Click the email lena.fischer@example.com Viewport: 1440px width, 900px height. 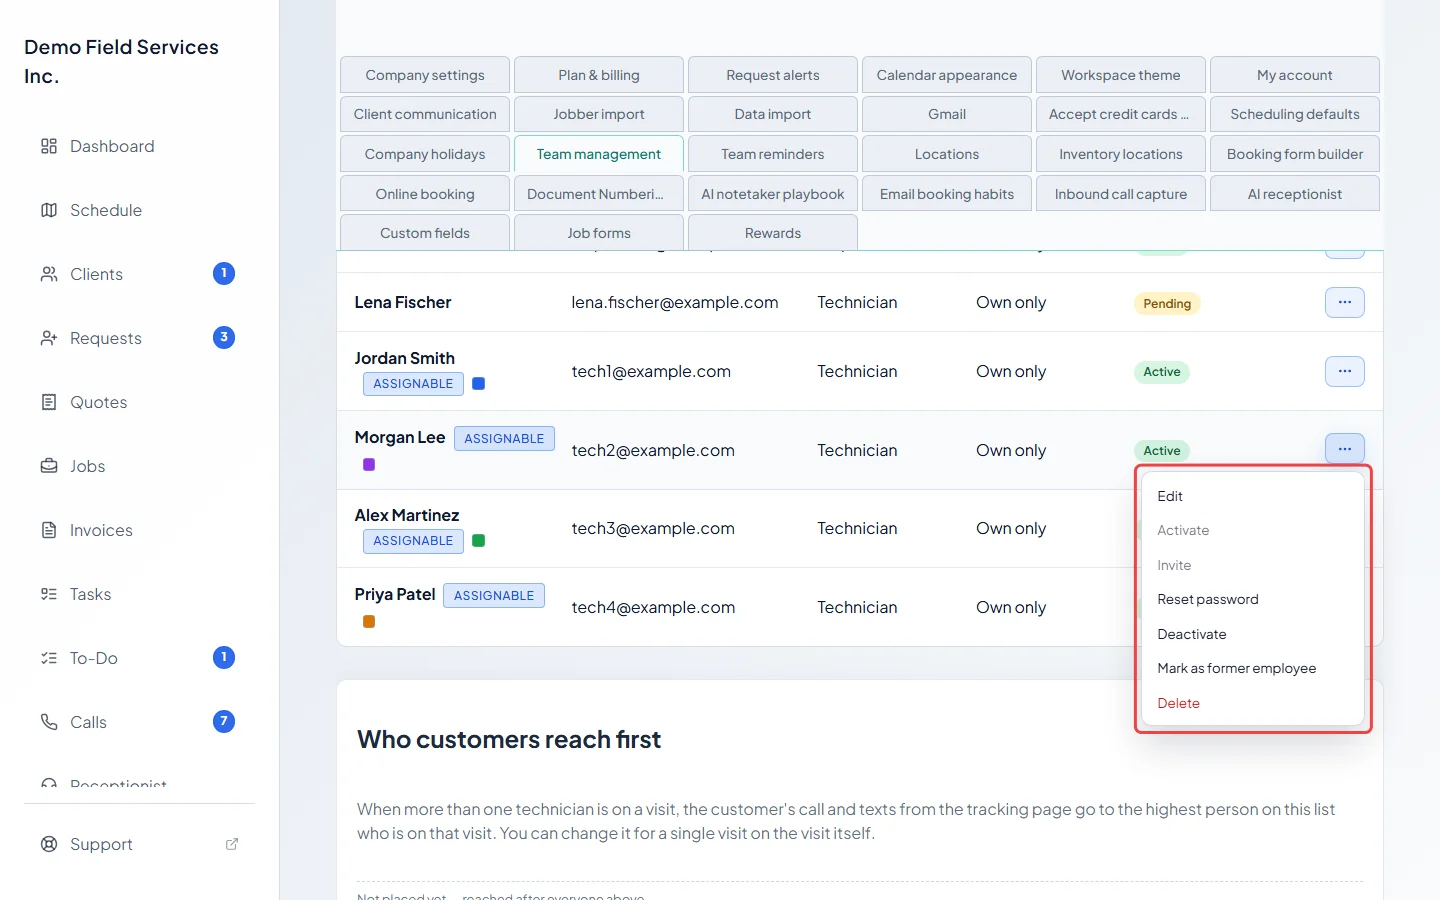[675, 302]
